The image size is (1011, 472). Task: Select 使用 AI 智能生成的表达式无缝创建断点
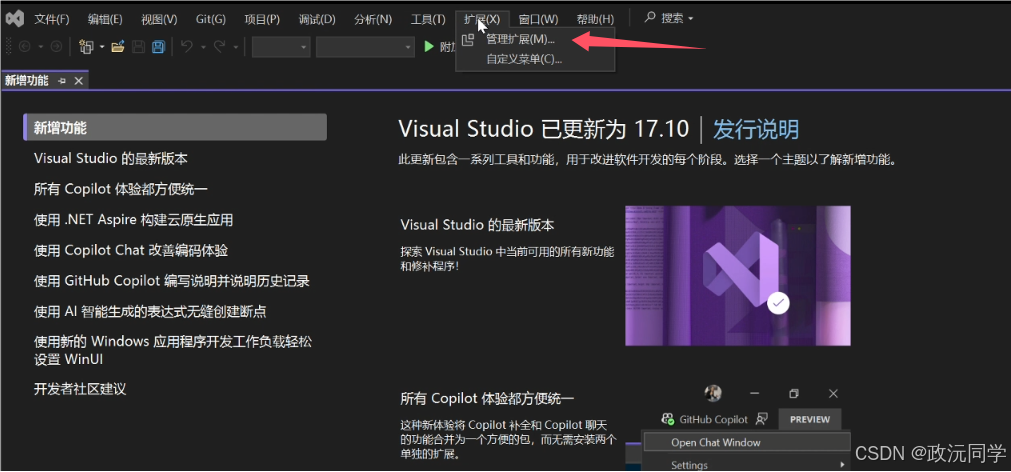click(x=150, y=312)
